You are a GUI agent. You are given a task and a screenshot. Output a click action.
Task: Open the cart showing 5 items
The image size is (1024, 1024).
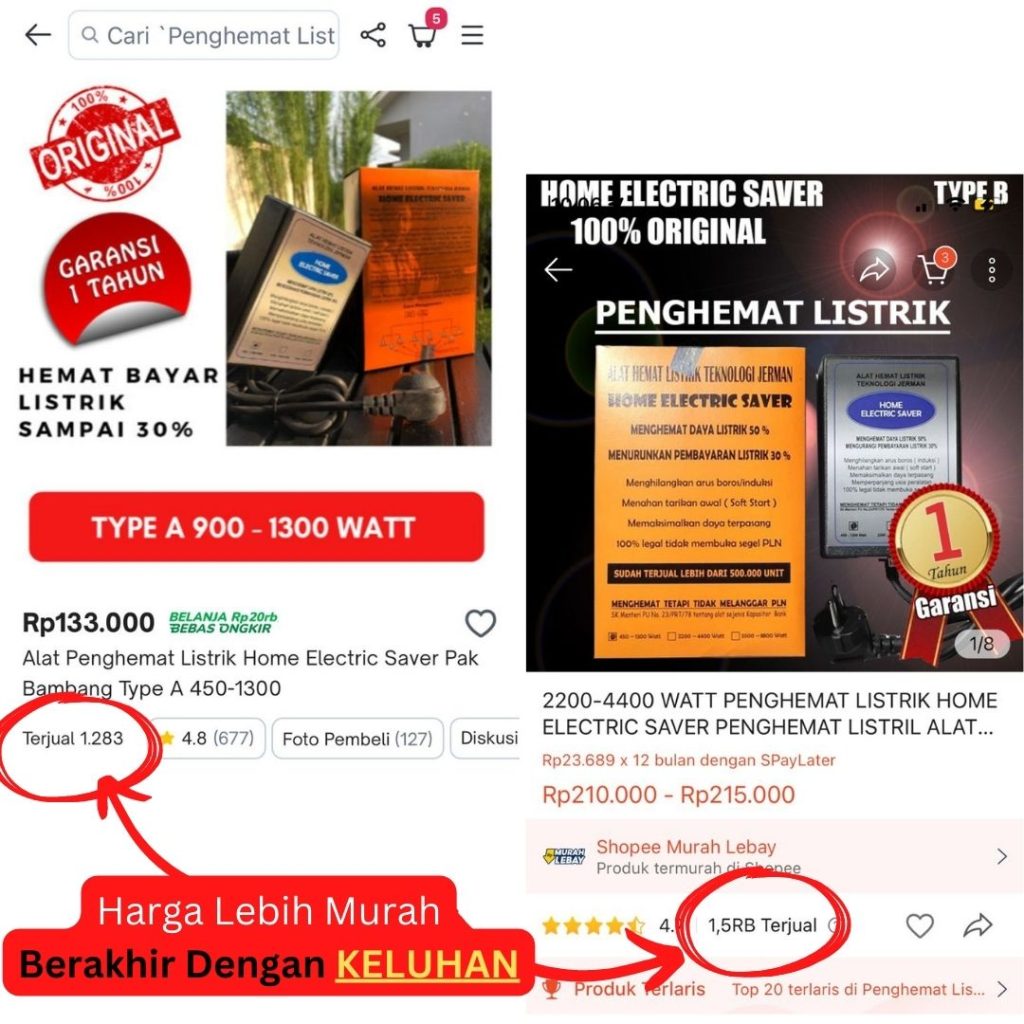click(423, 35)
